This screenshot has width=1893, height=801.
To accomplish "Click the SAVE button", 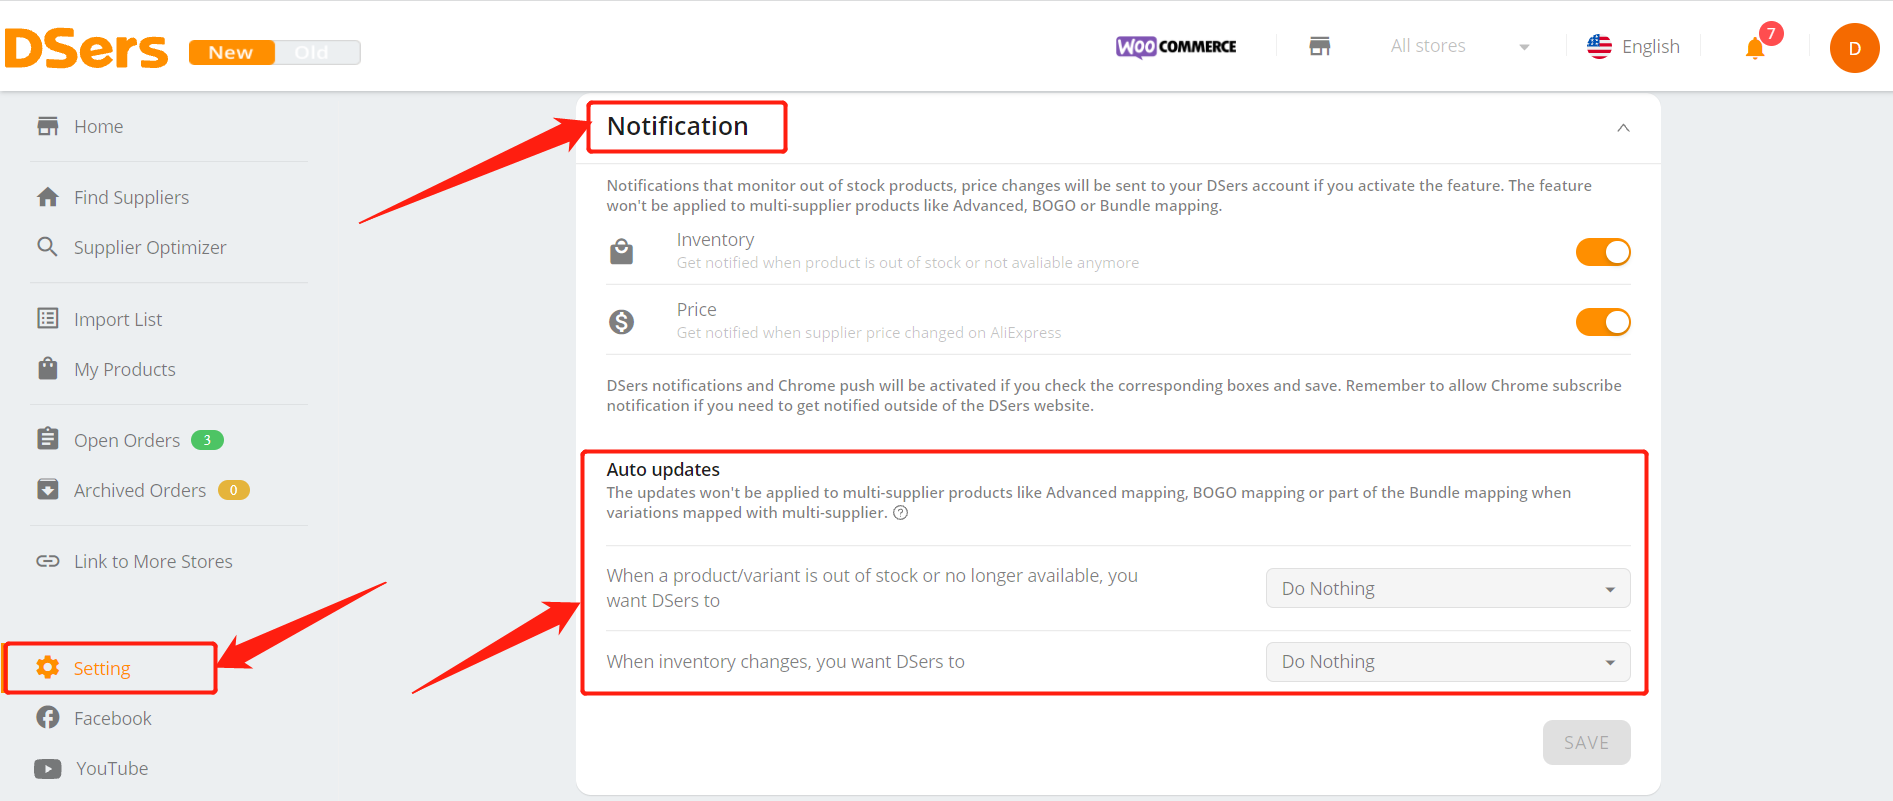I will tap(1586, 742).
